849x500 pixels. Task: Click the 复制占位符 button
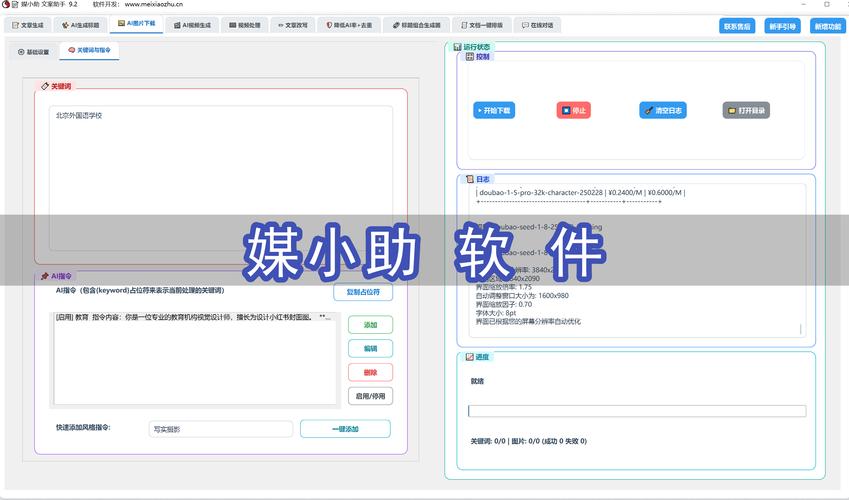pos(363,292)
